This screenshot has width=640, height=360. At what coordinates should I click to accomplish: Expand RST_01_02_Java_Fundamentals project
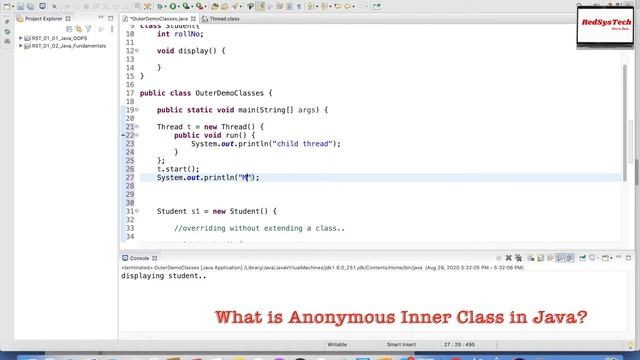pyautogui.click(x=21, y=46)
